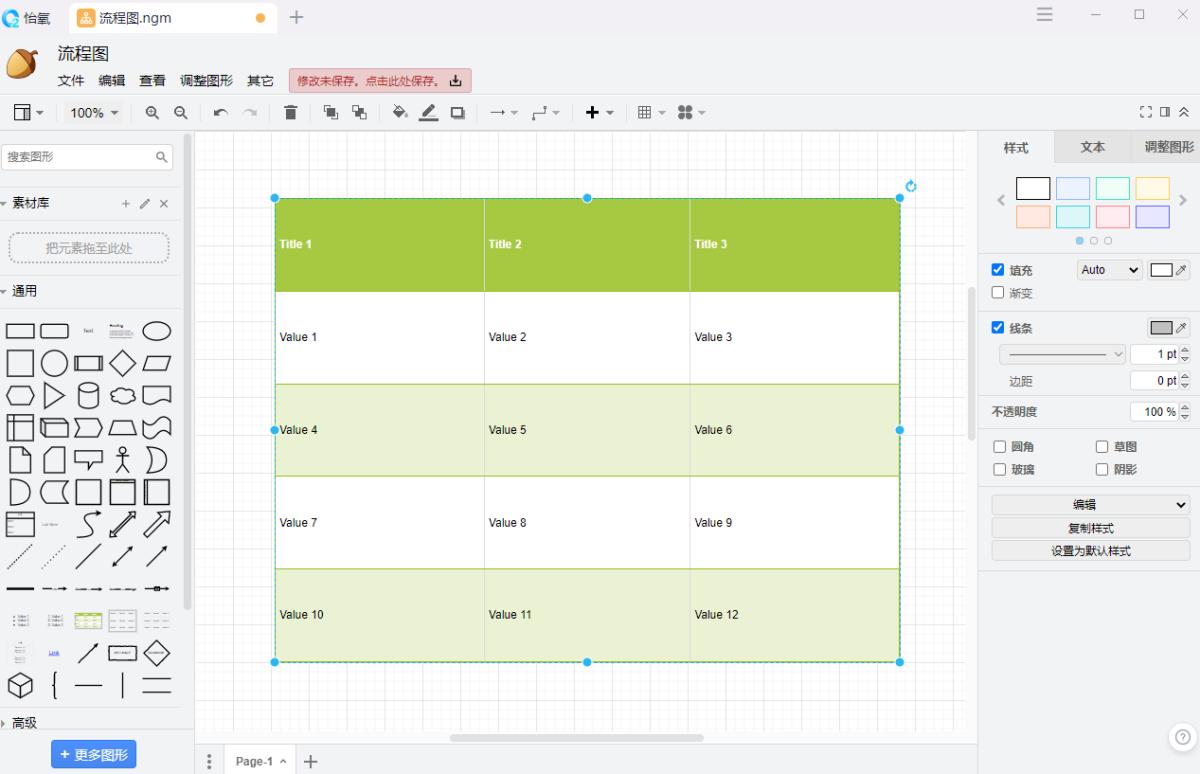The height and width of the screenshot is (774, 1200).
Task: Delete selection with the trash icon
Action: pos(291,113)
